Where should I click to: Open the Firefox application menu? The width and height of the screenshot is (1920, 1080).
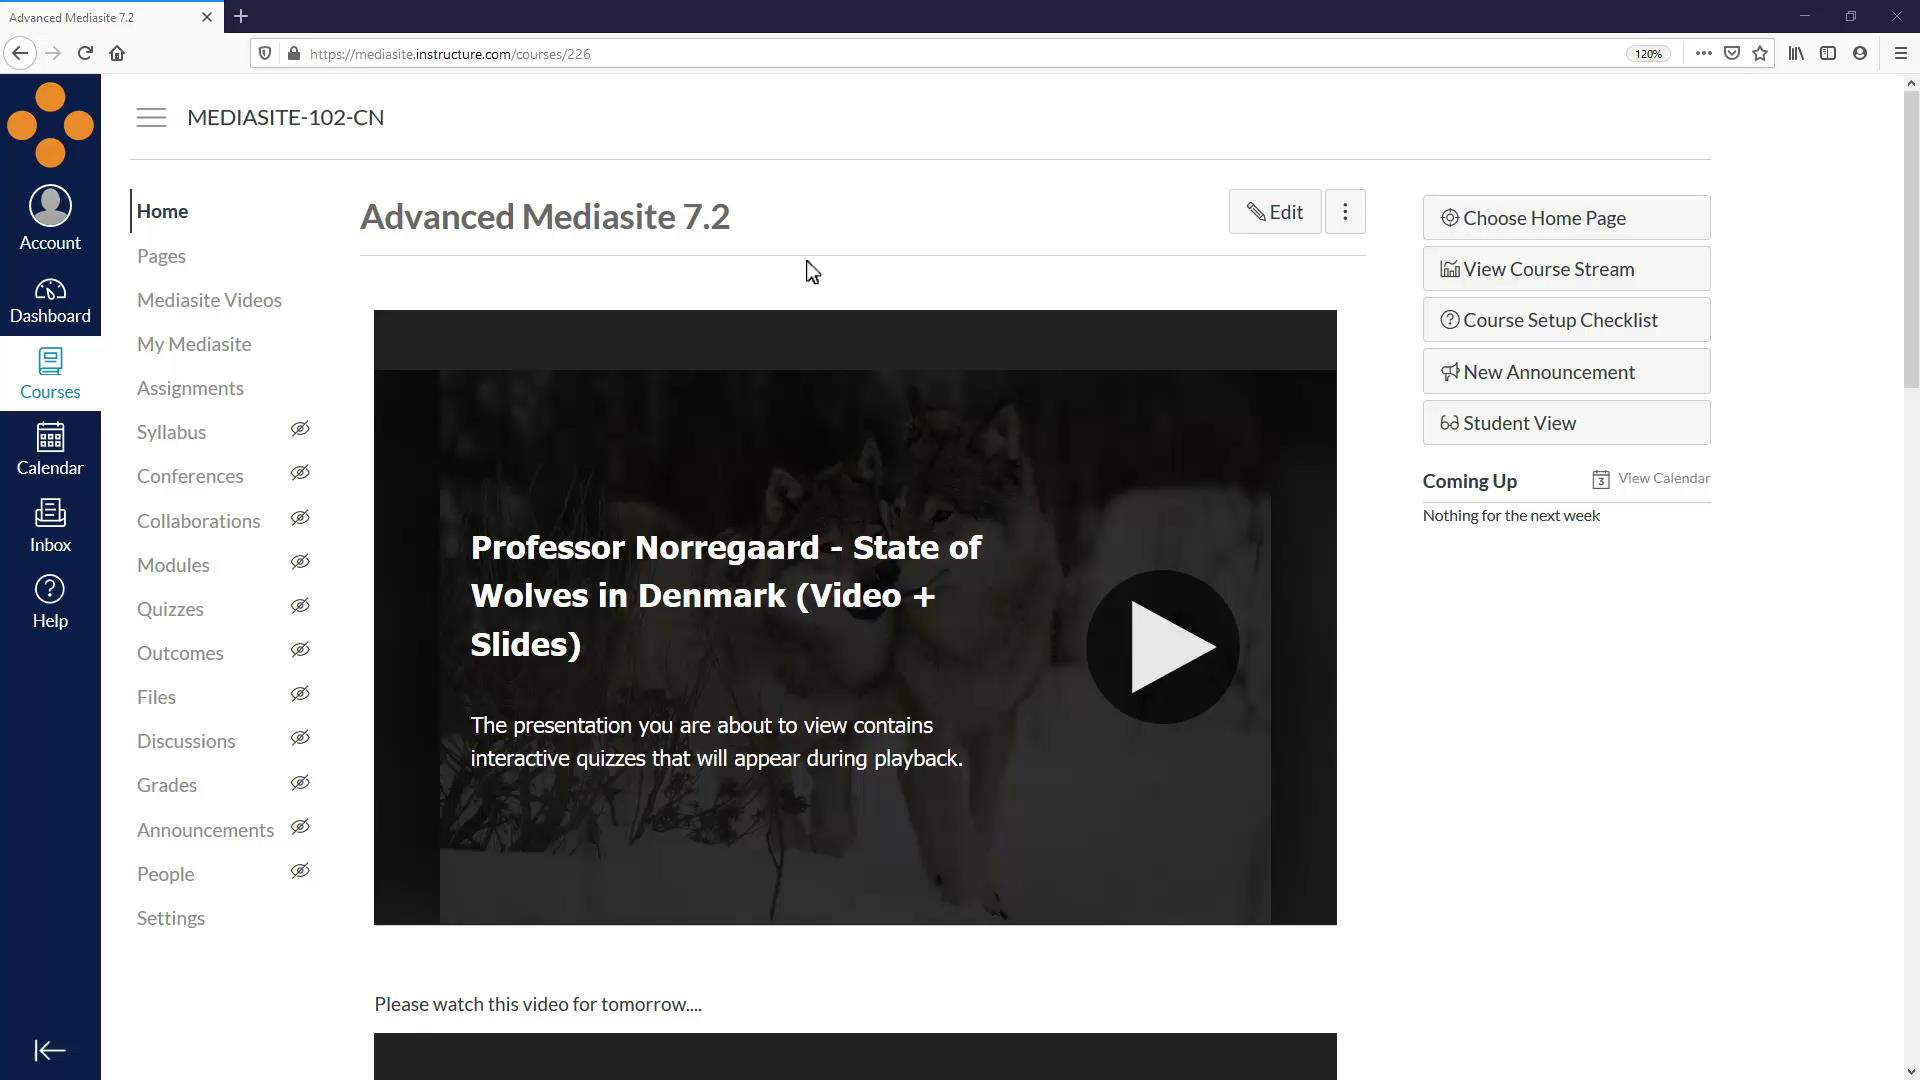point(1901,54)
